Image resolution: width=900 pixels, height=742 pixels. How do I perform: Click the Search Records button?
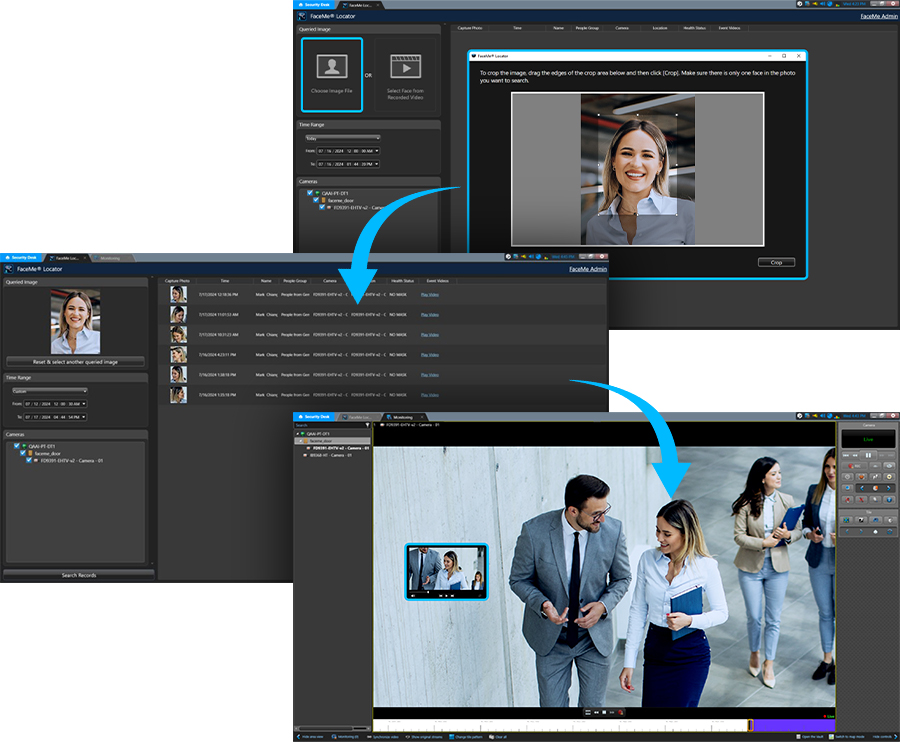click(78, 575)
